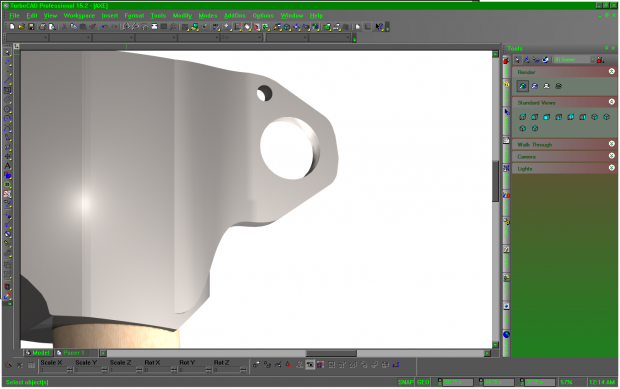Click the Undo arrow icon

(104, 27)
